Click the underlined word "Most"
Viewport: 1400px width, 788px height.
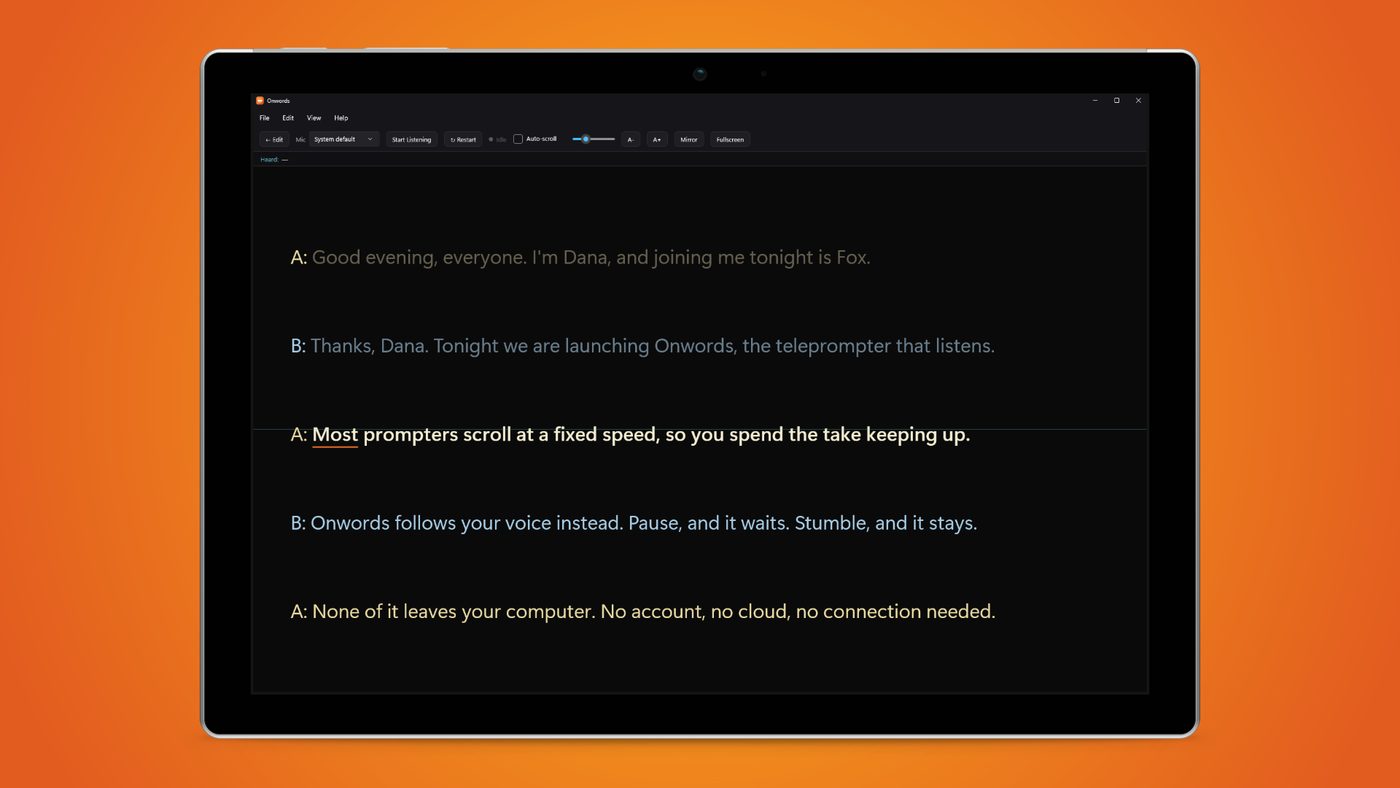(x=335, y=435)
